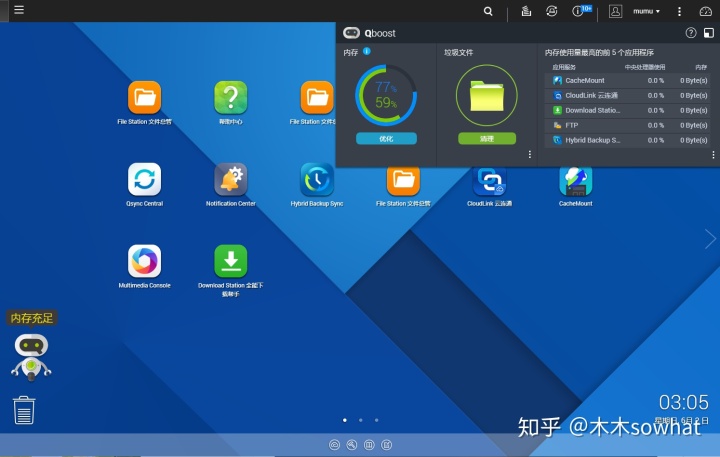Click the 垃圾文件 section title
The height and width of the screenshot is (457, 720).
point(458,52)
